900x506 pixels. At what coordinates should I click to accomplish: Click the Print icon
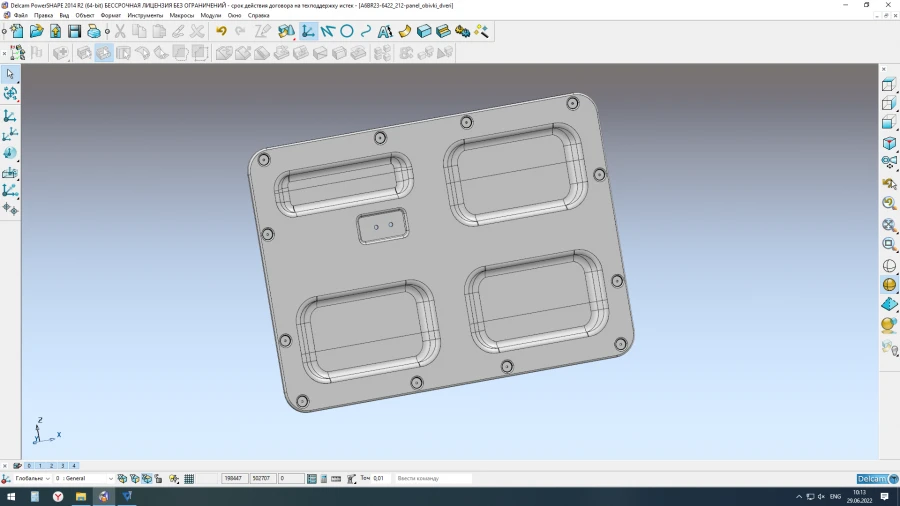click(x=93, y=31)
